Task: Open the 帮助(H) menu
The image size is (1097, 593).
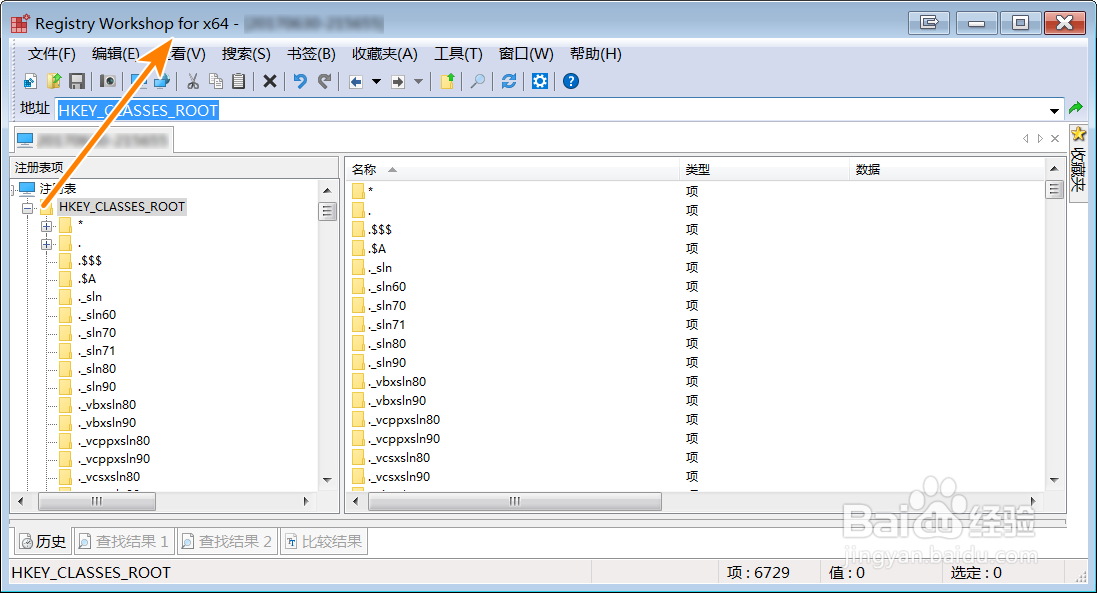Action: [x=595, y=54]
